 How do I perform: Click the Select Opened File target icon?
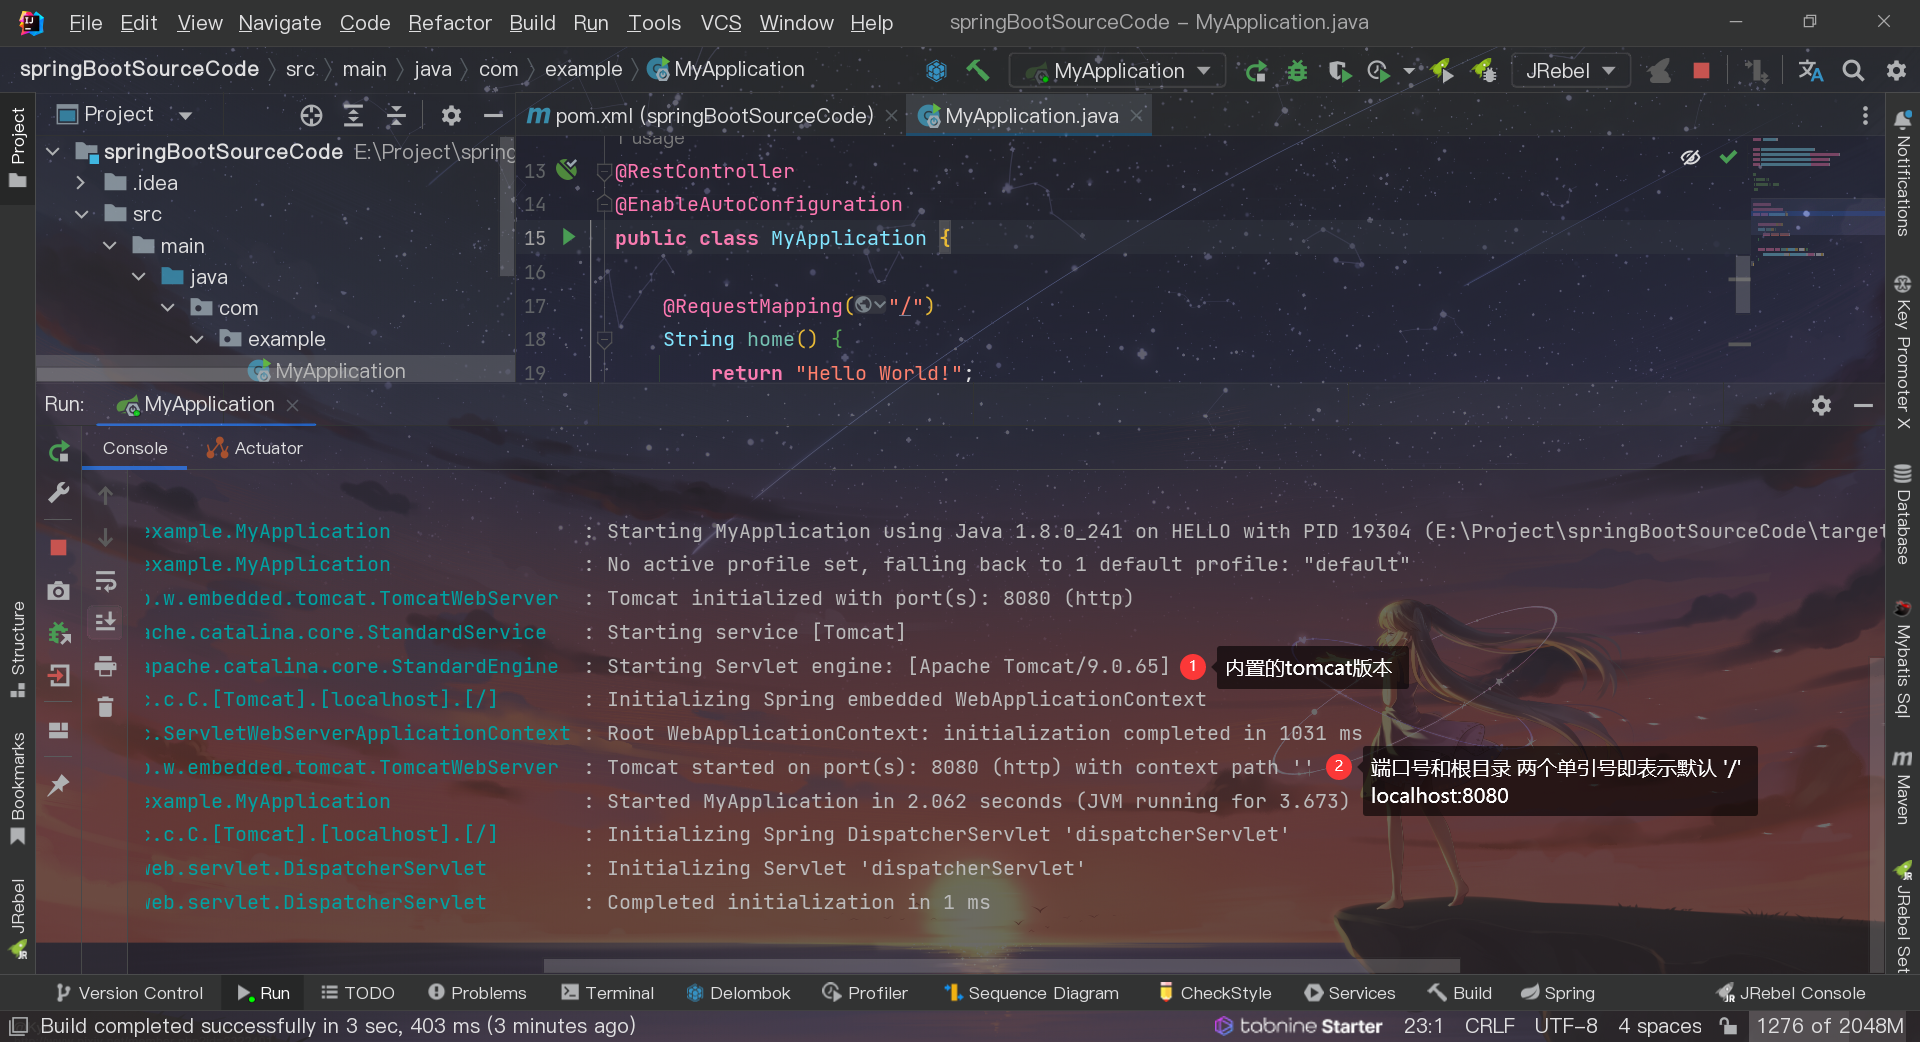pos(311,116)
